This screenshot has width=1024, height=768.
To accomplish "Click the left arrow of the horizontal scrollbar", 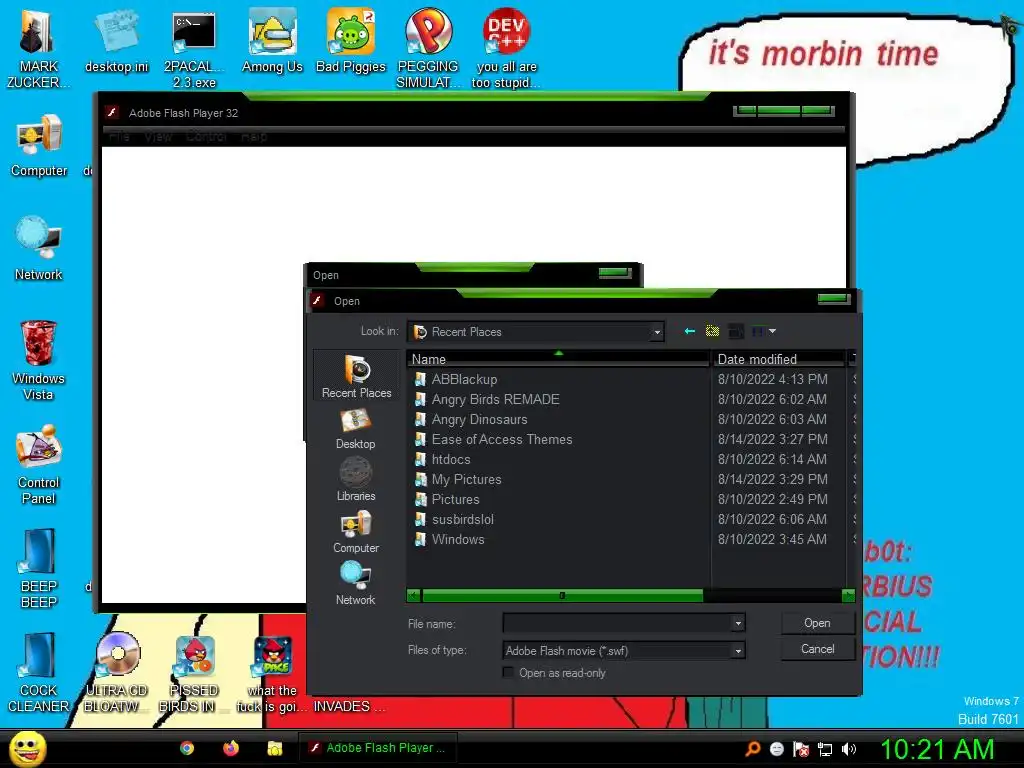I will tap(413, 595).
